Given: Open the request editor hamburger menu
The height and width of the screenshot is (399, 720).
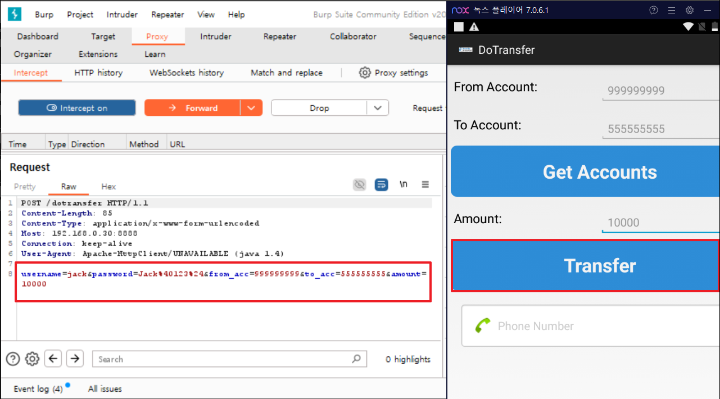Looking at the screenshot, I should [x=425, y=185].
